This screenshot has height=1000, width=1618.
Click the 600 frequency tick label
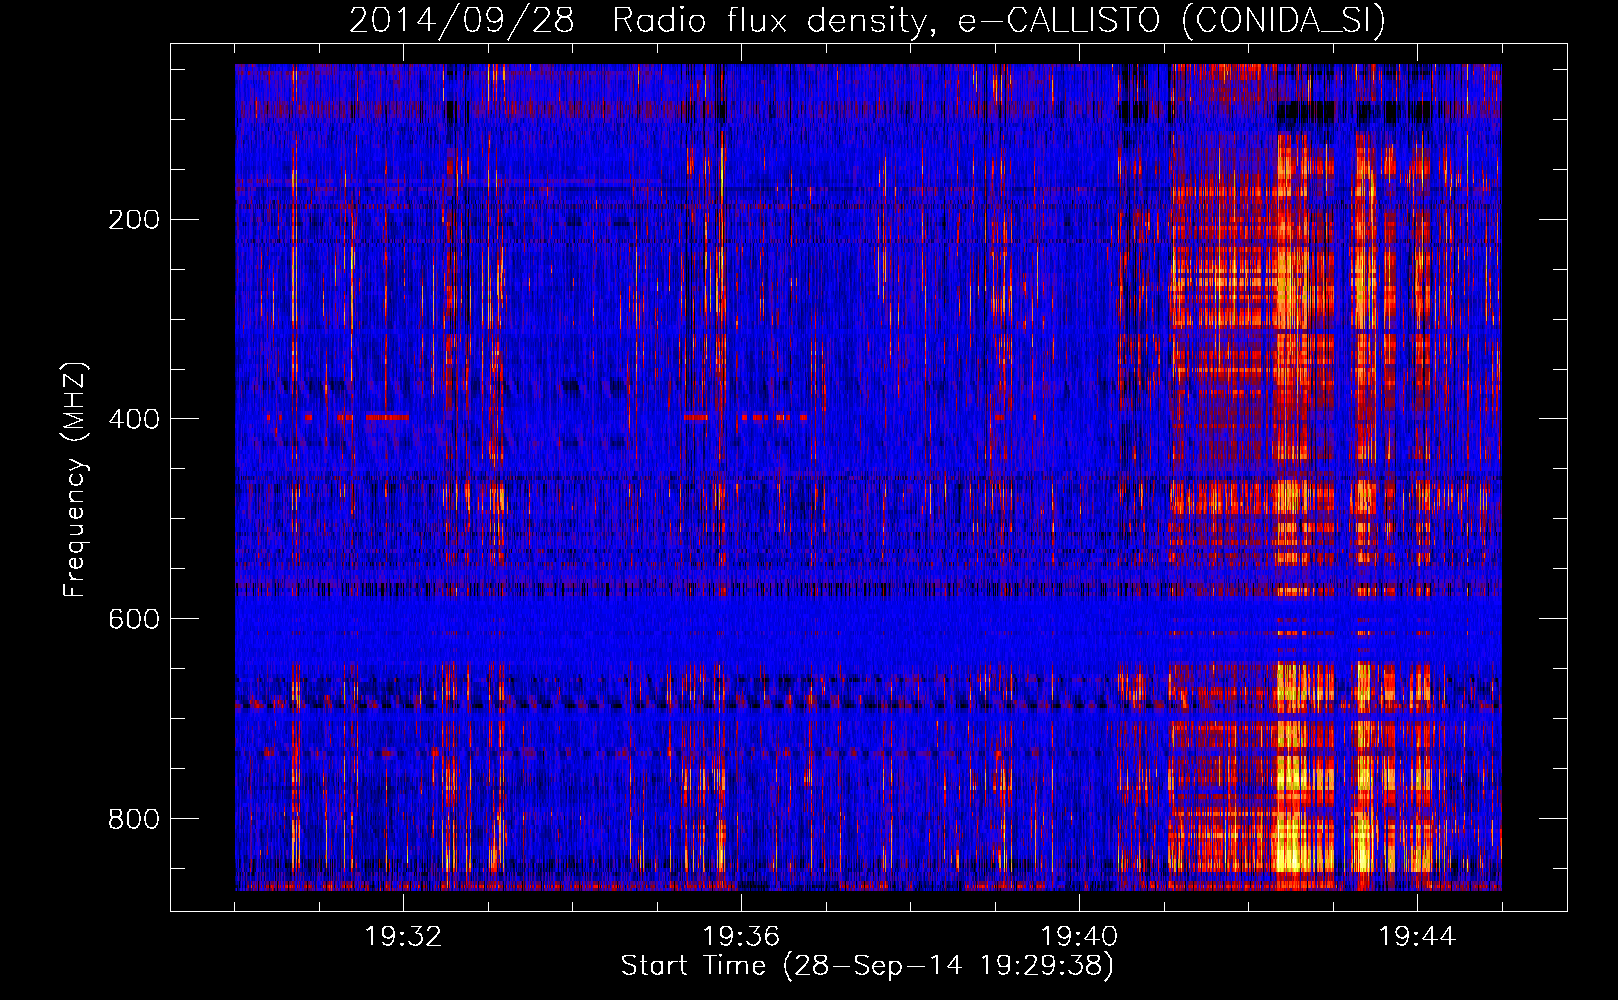point(133,619)
